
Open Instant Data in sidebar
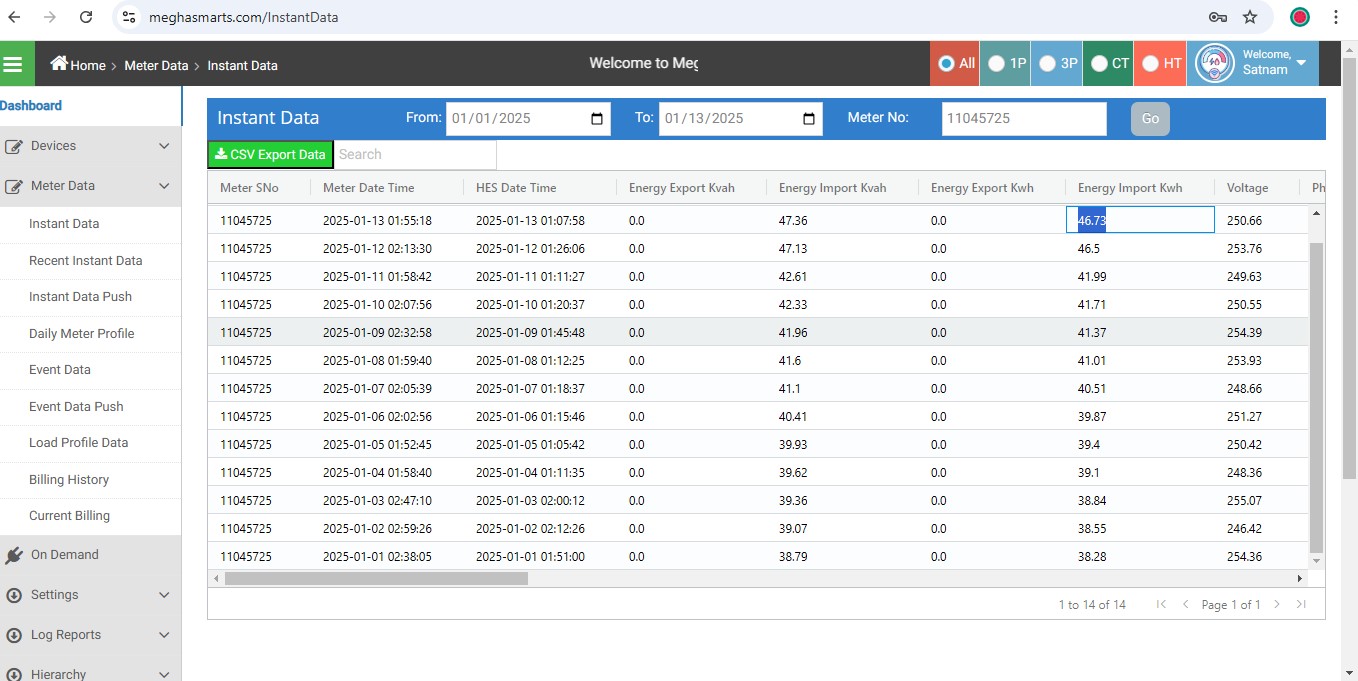click(x=64, y=224)
